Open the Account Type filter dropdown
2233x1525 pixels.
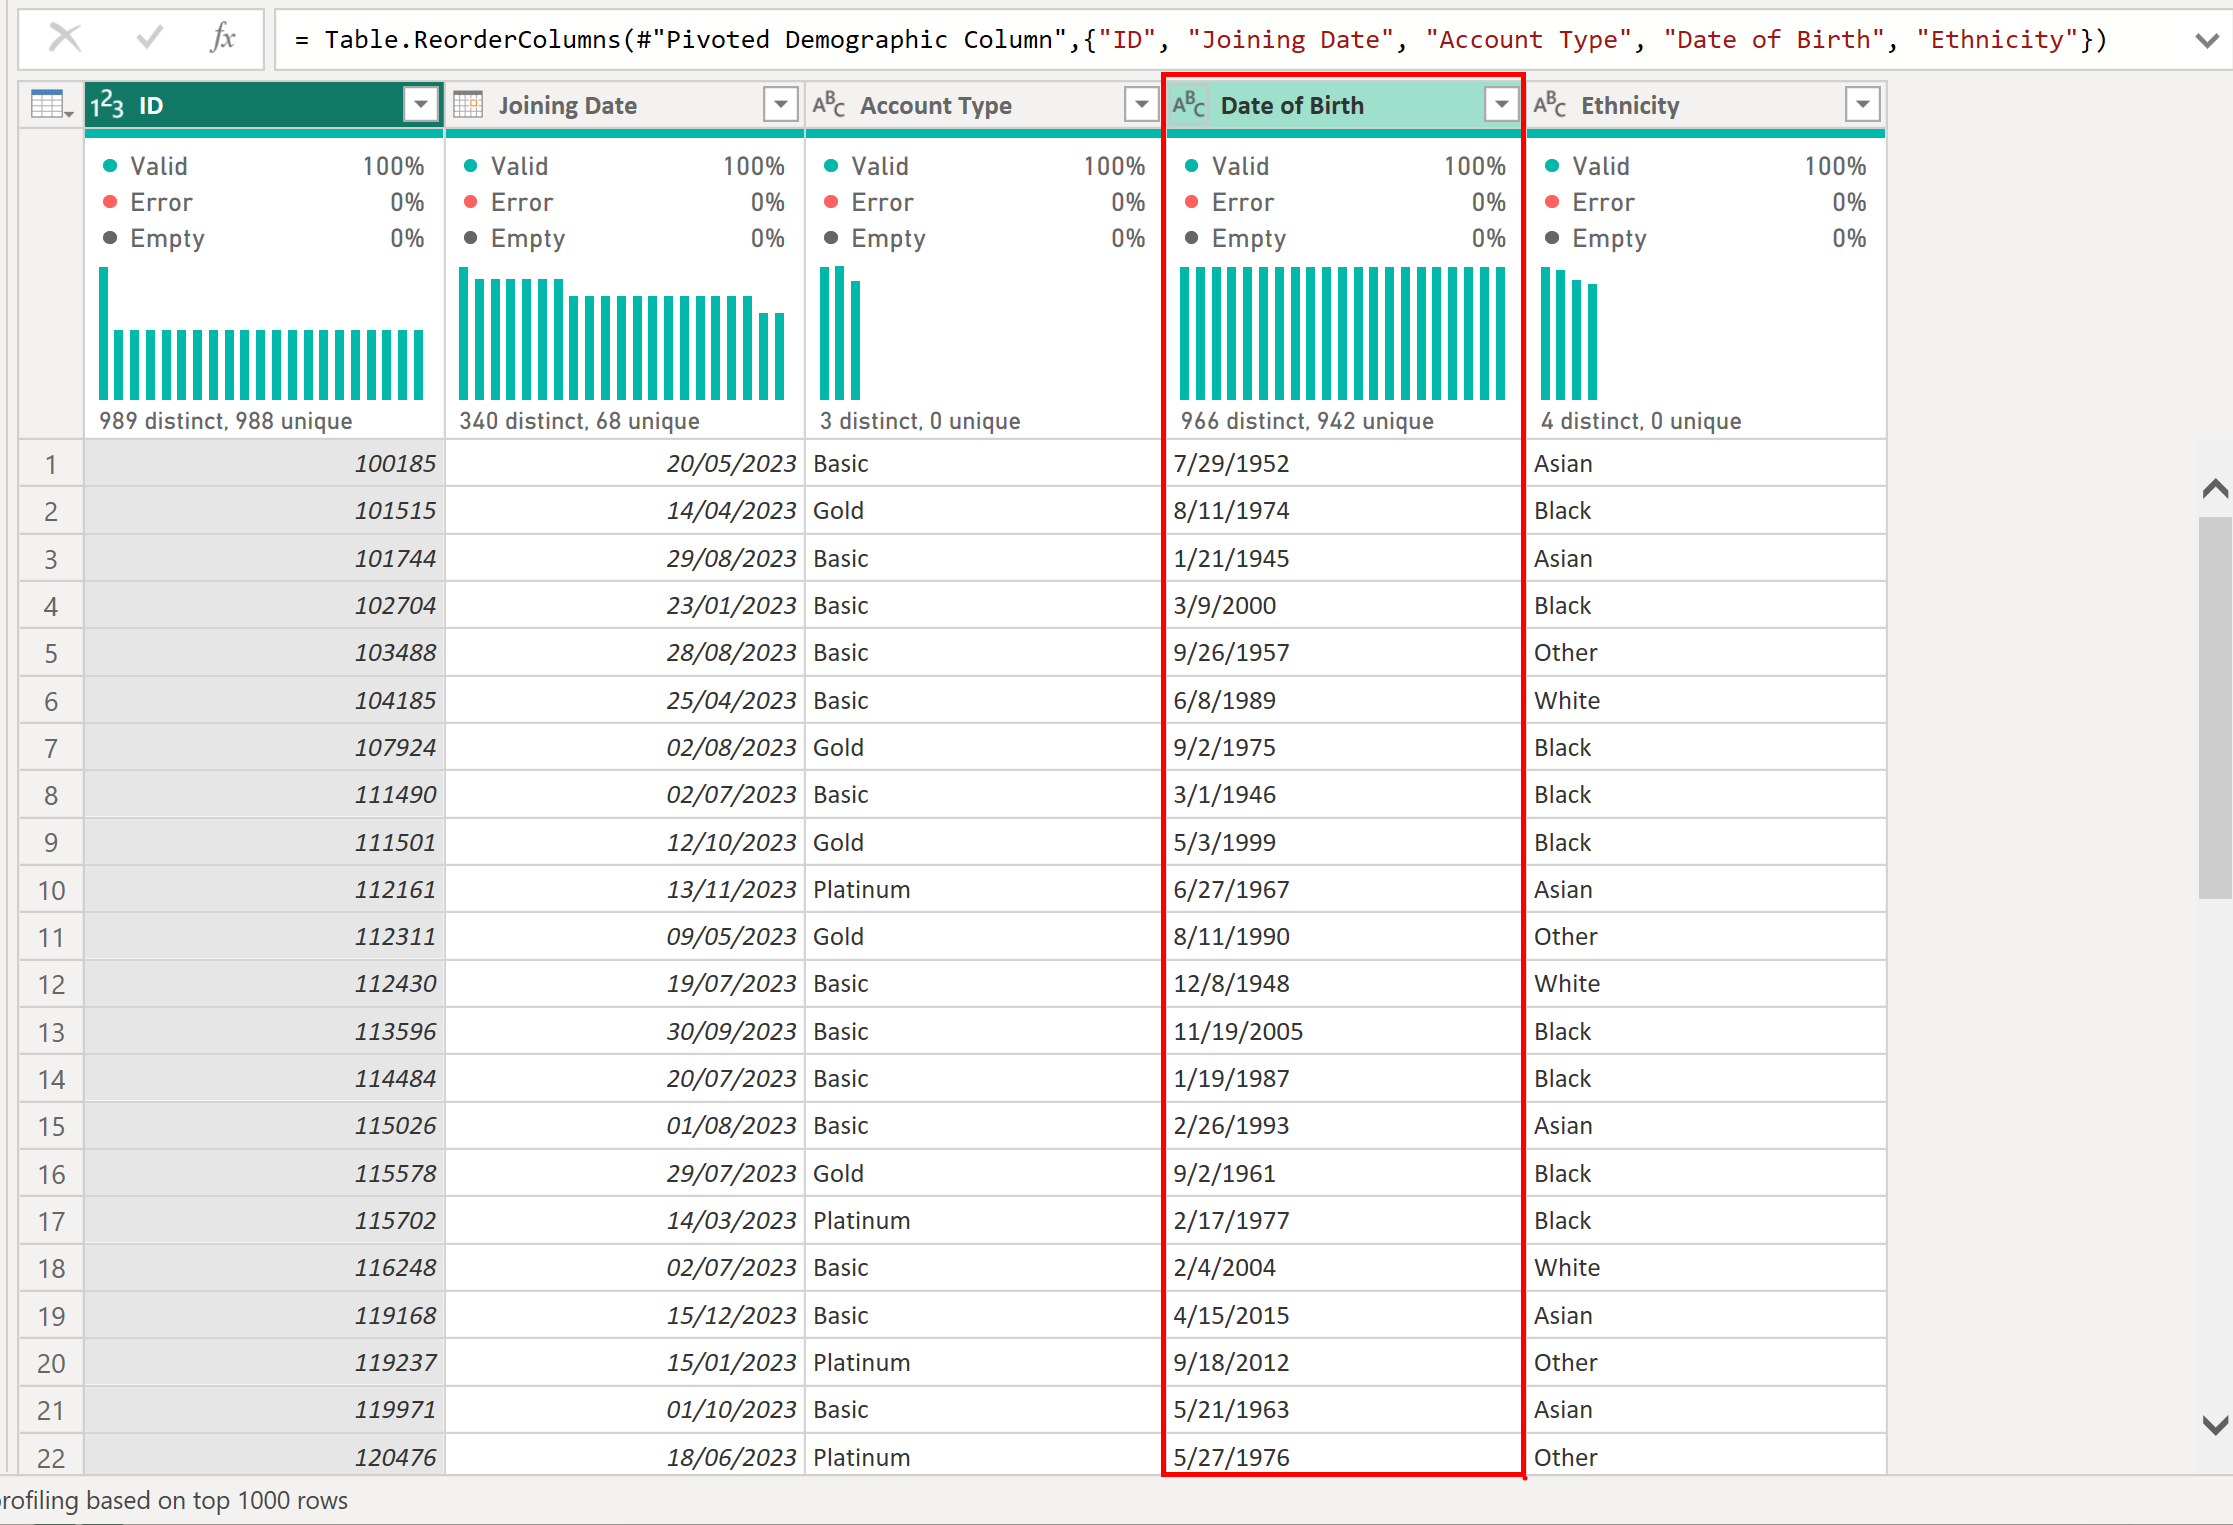coord(1140,104)
